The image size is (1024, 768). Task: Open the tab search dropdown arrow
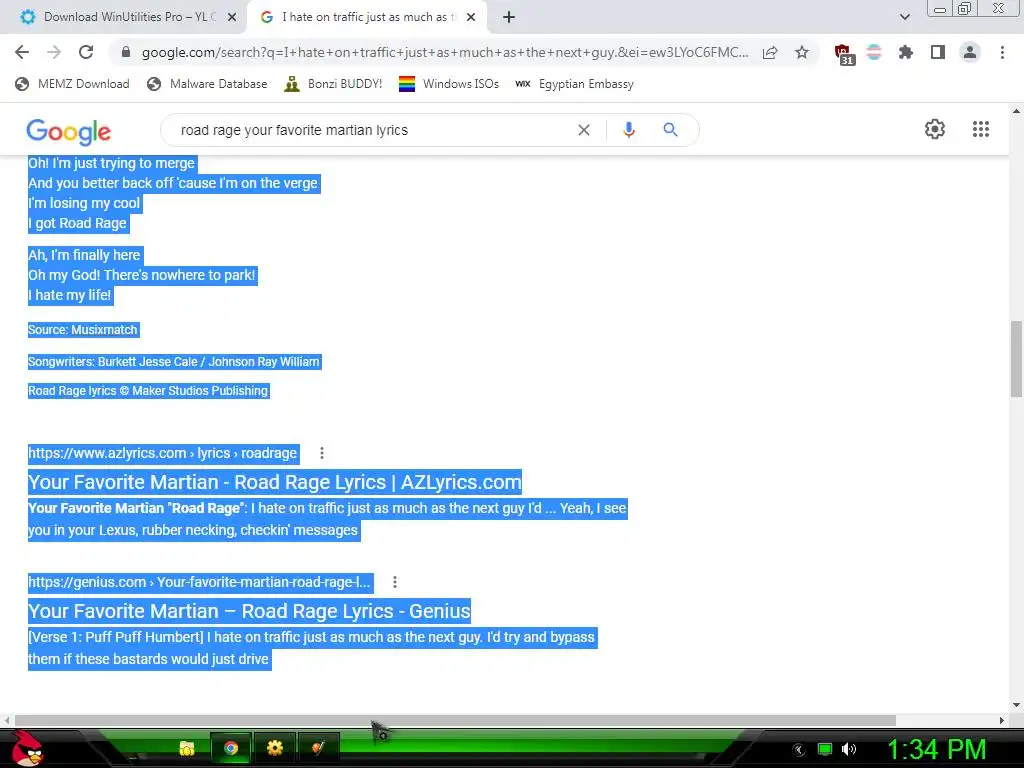[904, 17]
